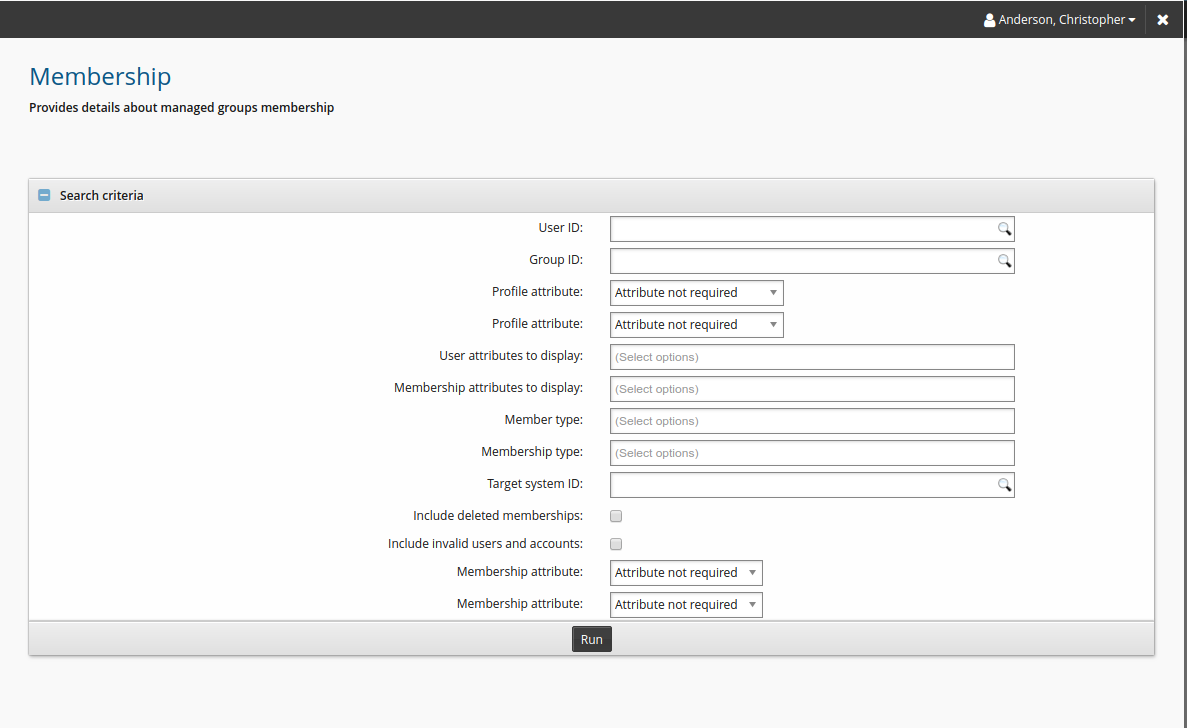This screenshot has height=728, width=1187.
Task: Expand the second Profile attribute dropdown
Action: [x=696, y=325]
